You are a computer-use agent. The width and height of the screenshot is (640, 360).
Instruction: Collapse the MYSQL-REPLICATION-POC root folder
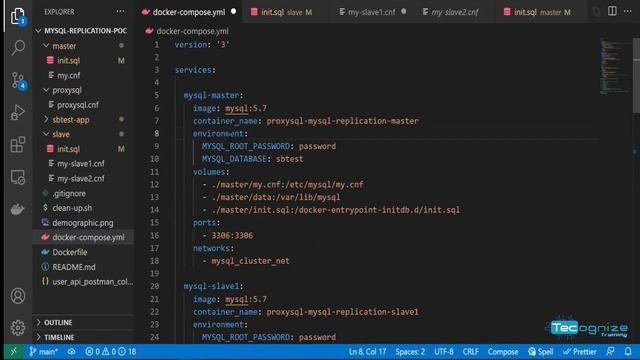click(x=84, y=31)
